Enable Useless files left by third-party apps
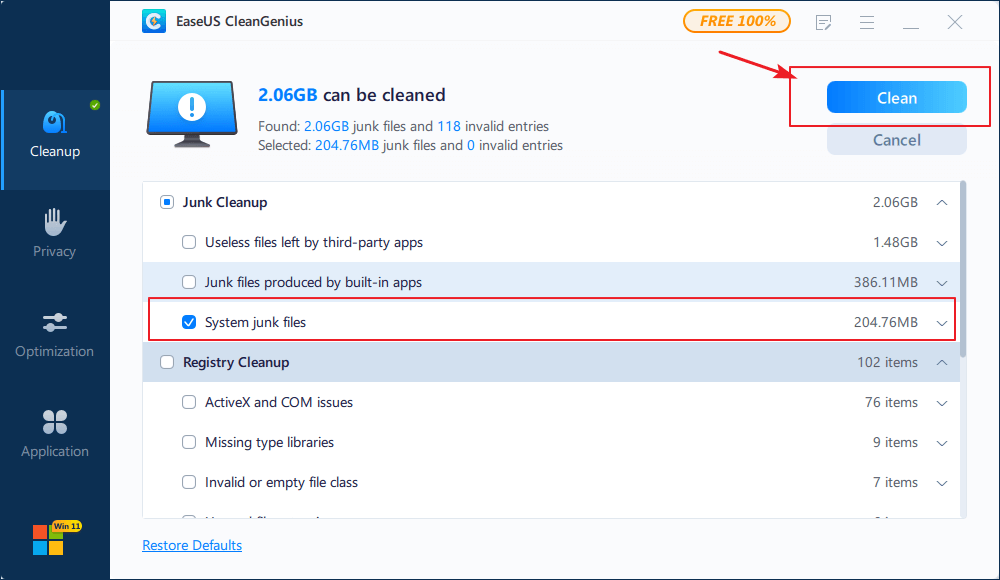The image size is (1000, 580). [189, 242]
